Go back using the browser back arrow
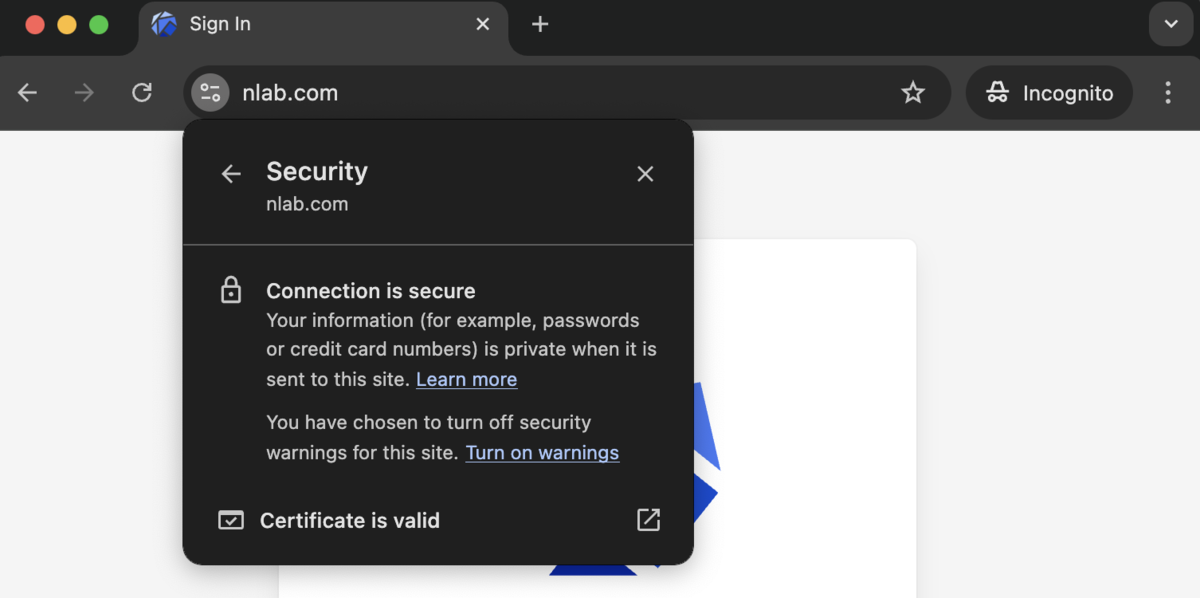Image resolution: width=1200 pixels, height=598 pixels. [28, 93]
